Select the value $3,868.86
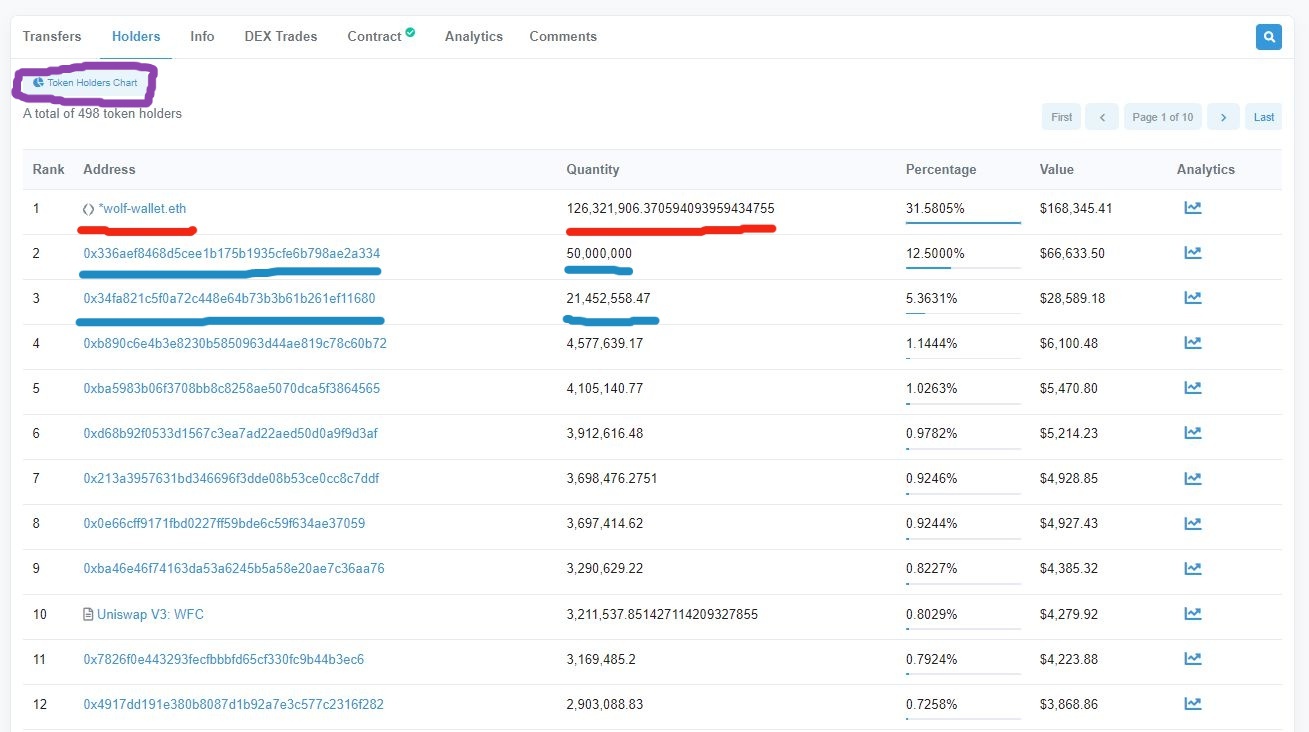The height and width of the screenshot is (732, 1309). [1069, 703]
